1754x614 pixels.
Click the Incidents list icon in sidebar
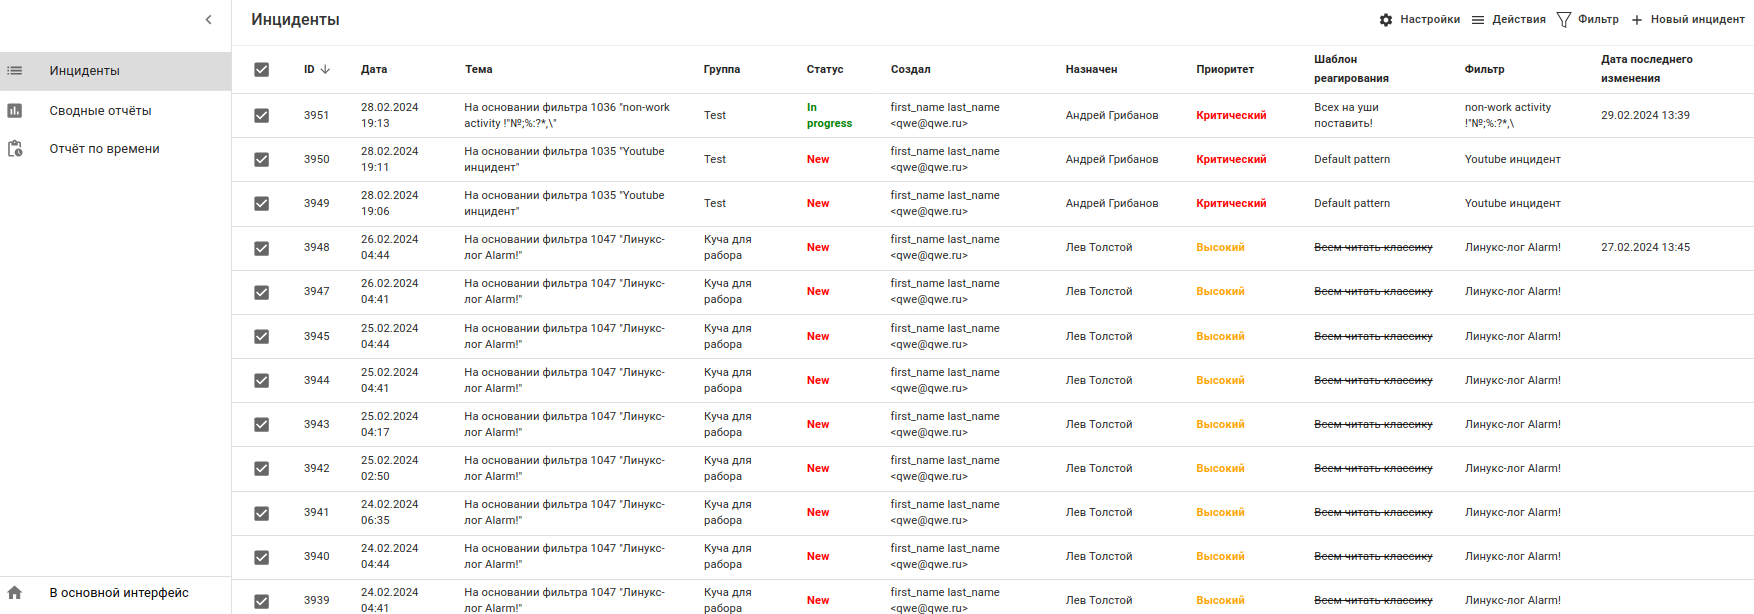(15, 71)
